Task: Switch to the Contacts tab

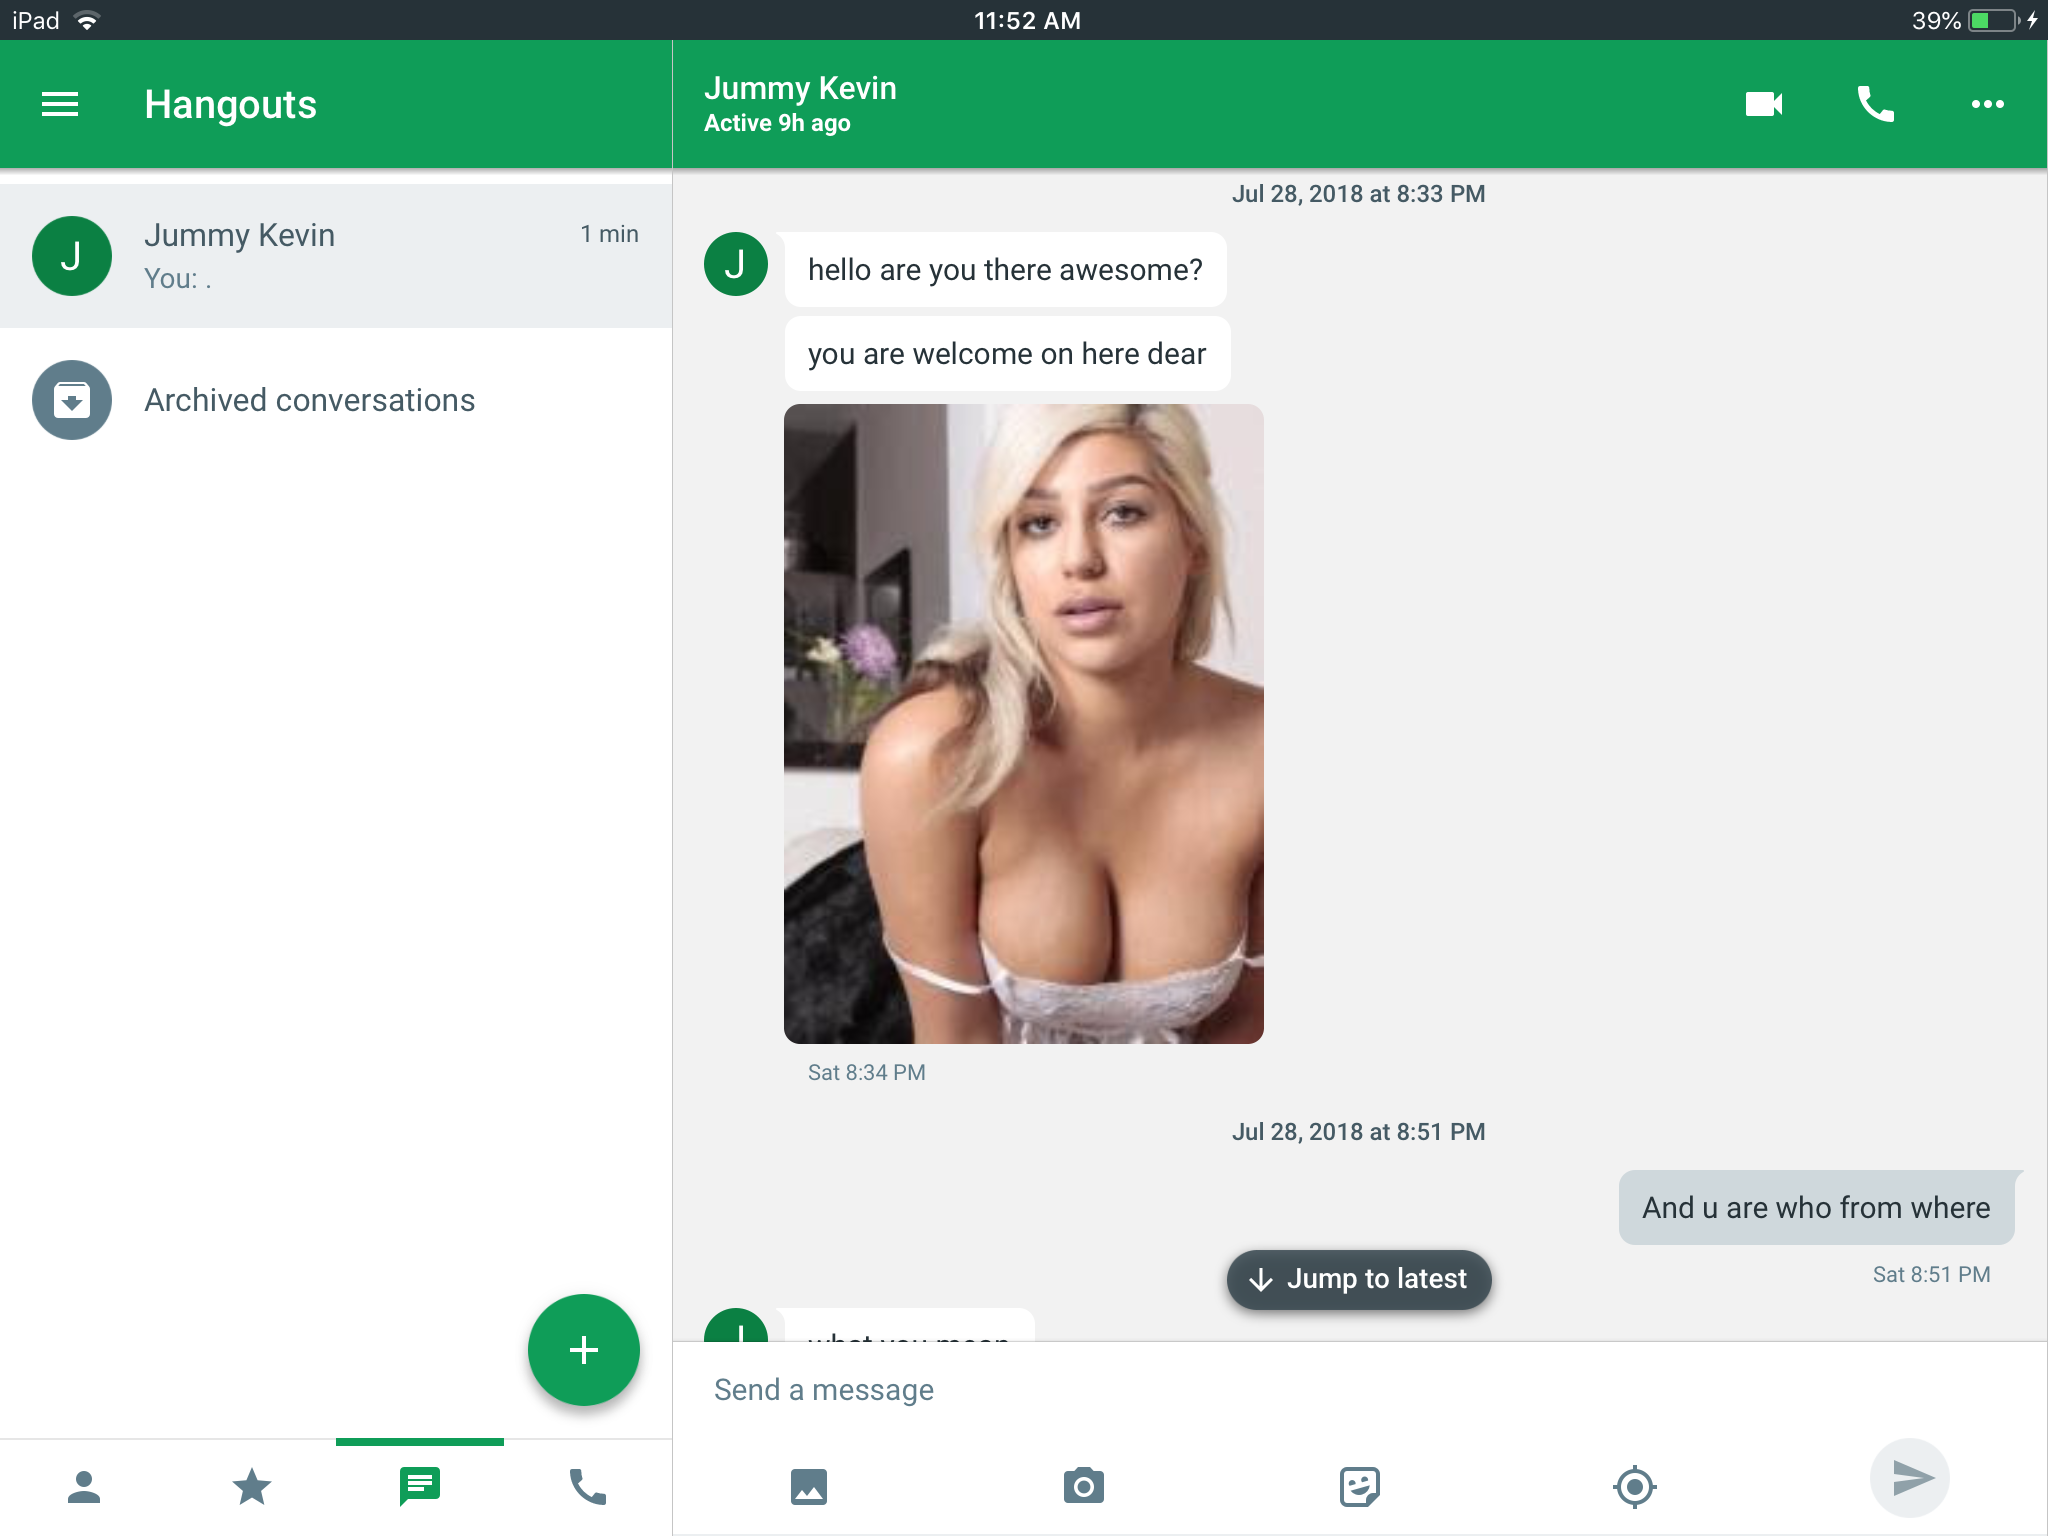Action: coord(84,1487)
